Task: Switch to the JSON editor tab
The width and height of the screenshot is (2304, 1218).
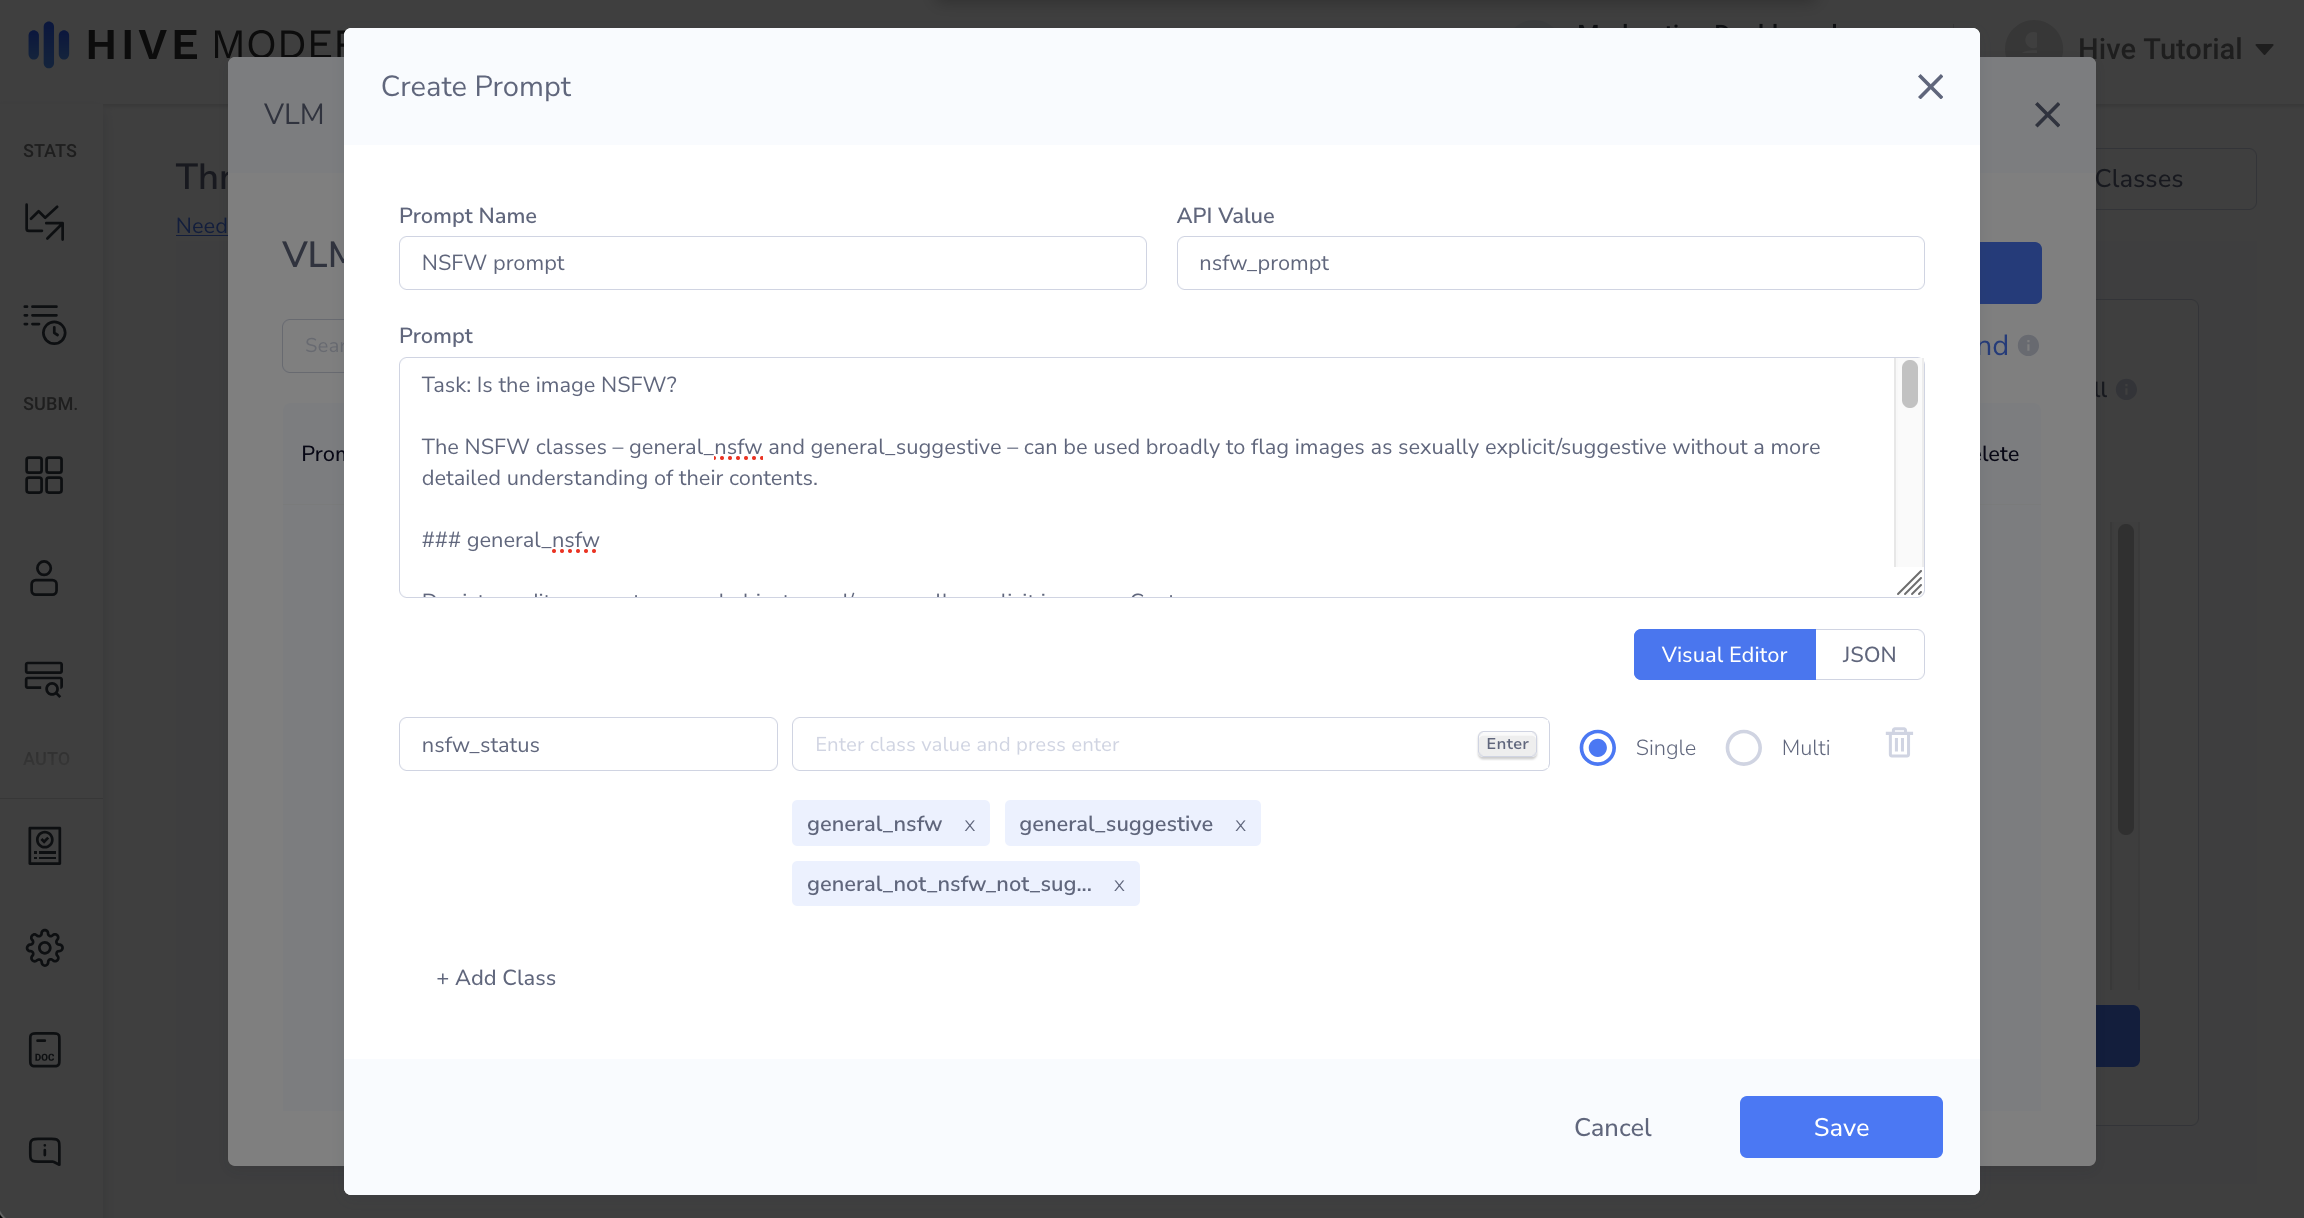Action: 1868,655
